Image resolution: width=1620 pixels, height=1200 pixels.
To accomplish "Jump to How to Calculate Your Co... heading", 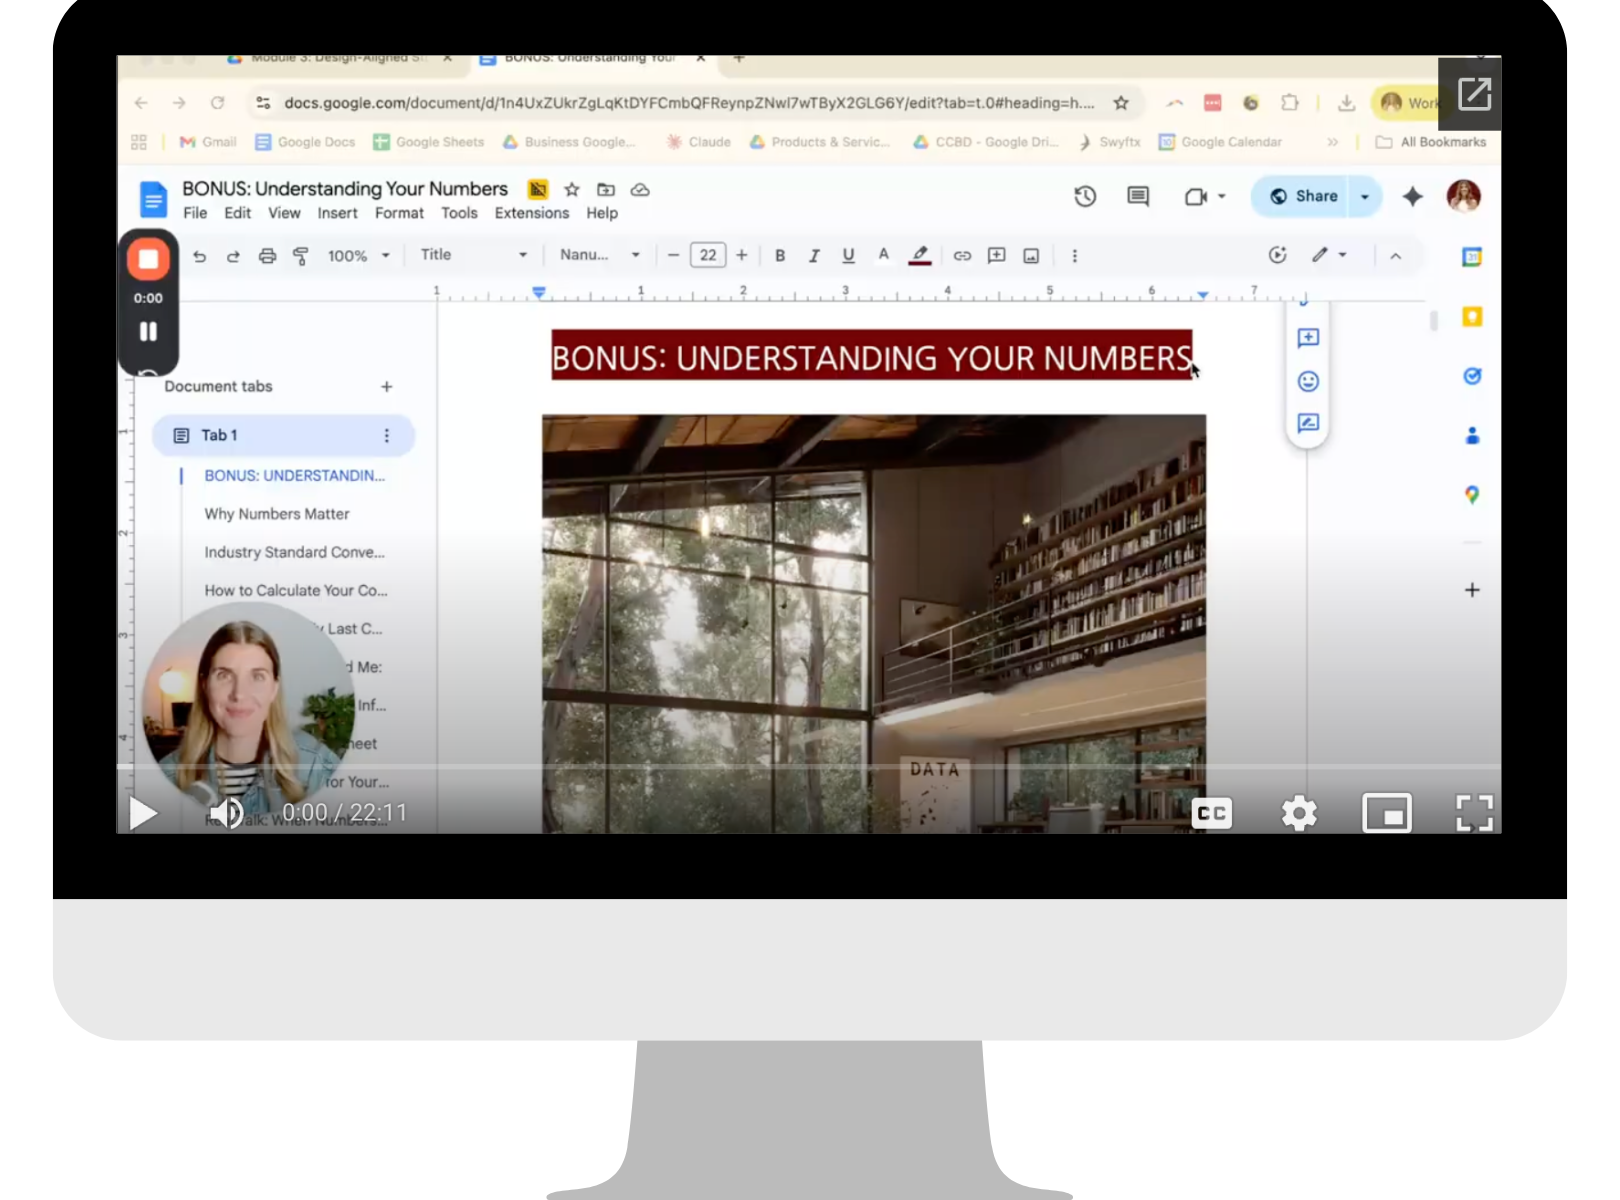I will pyautogui.click(x=296, y=591).
